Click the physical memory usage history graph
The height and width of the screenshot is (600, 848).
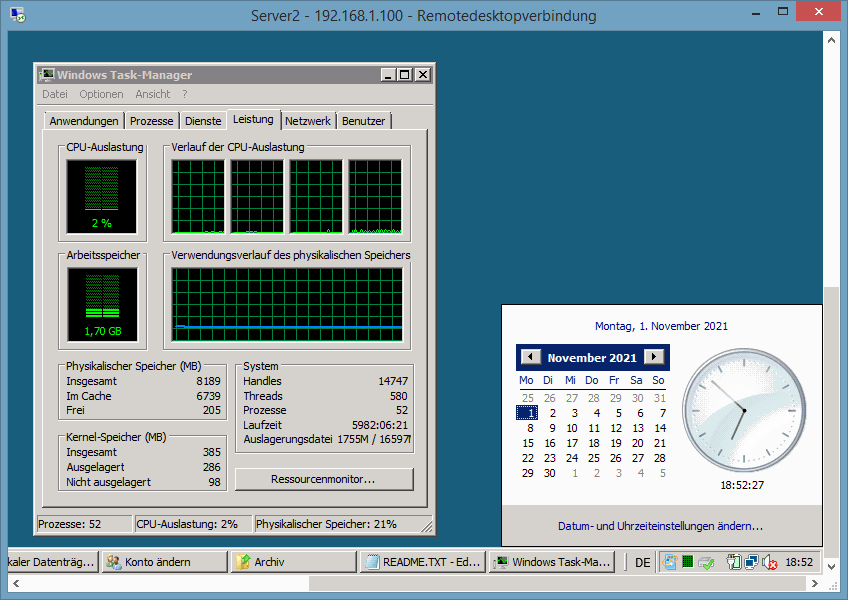point(287,305)
